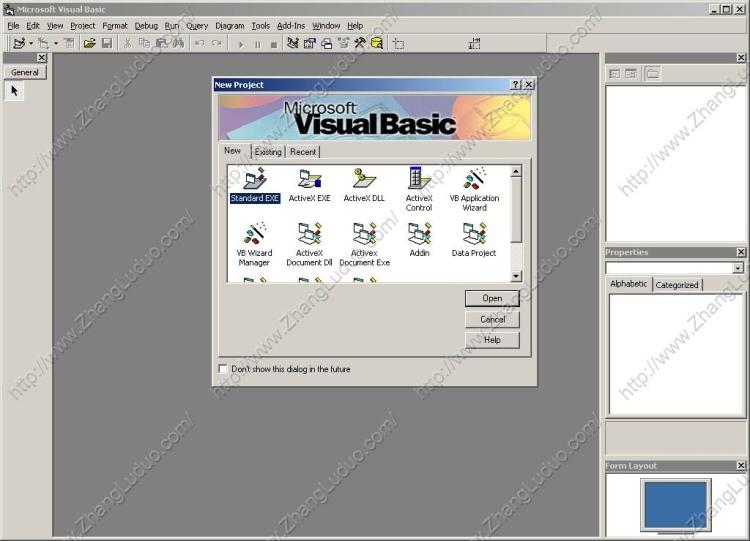Click the General tab of the Toolbox

25,73
